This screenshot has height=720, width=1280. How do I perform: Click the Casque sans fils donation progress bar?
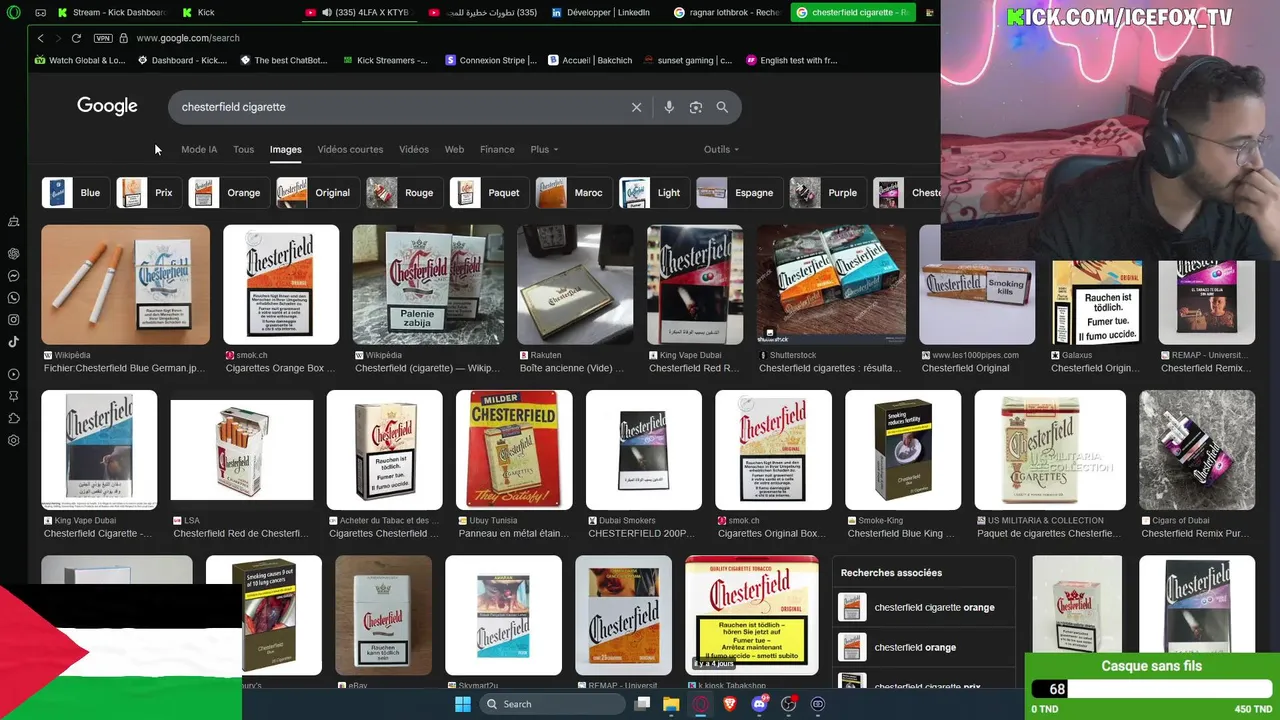click(1152, 689)
